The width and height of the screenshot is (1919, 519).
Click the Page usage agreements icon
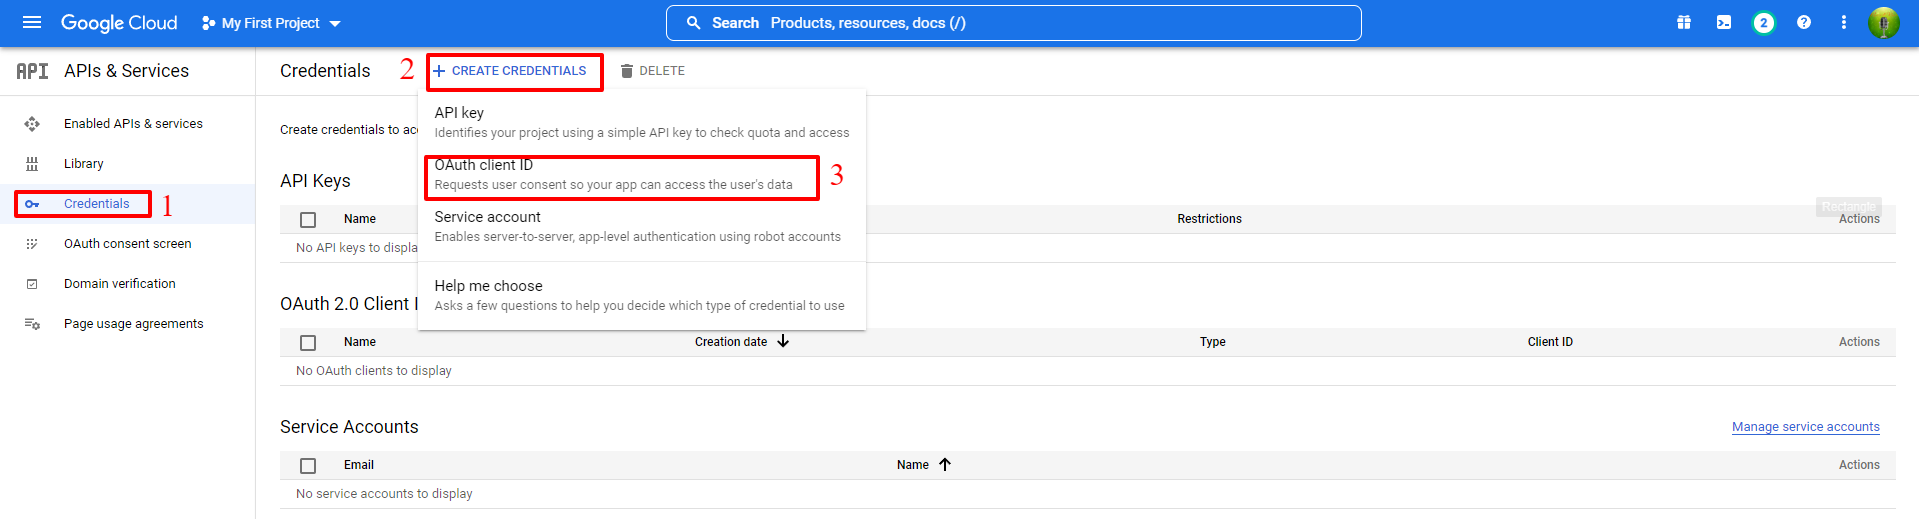click(32, 324)
